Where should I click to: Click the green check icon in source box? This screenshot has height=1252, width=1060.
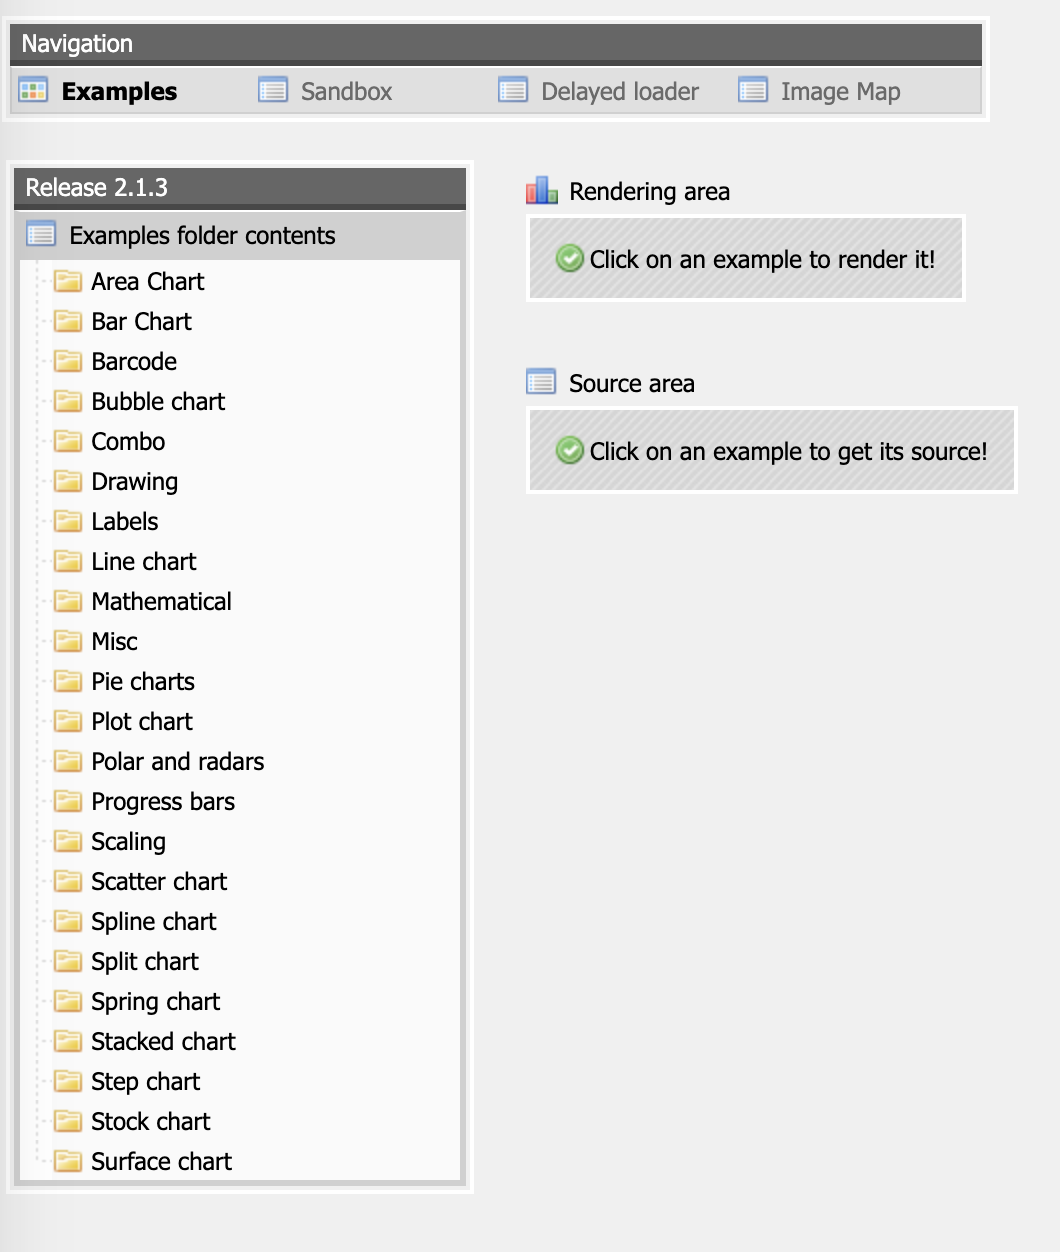(569, 451)
